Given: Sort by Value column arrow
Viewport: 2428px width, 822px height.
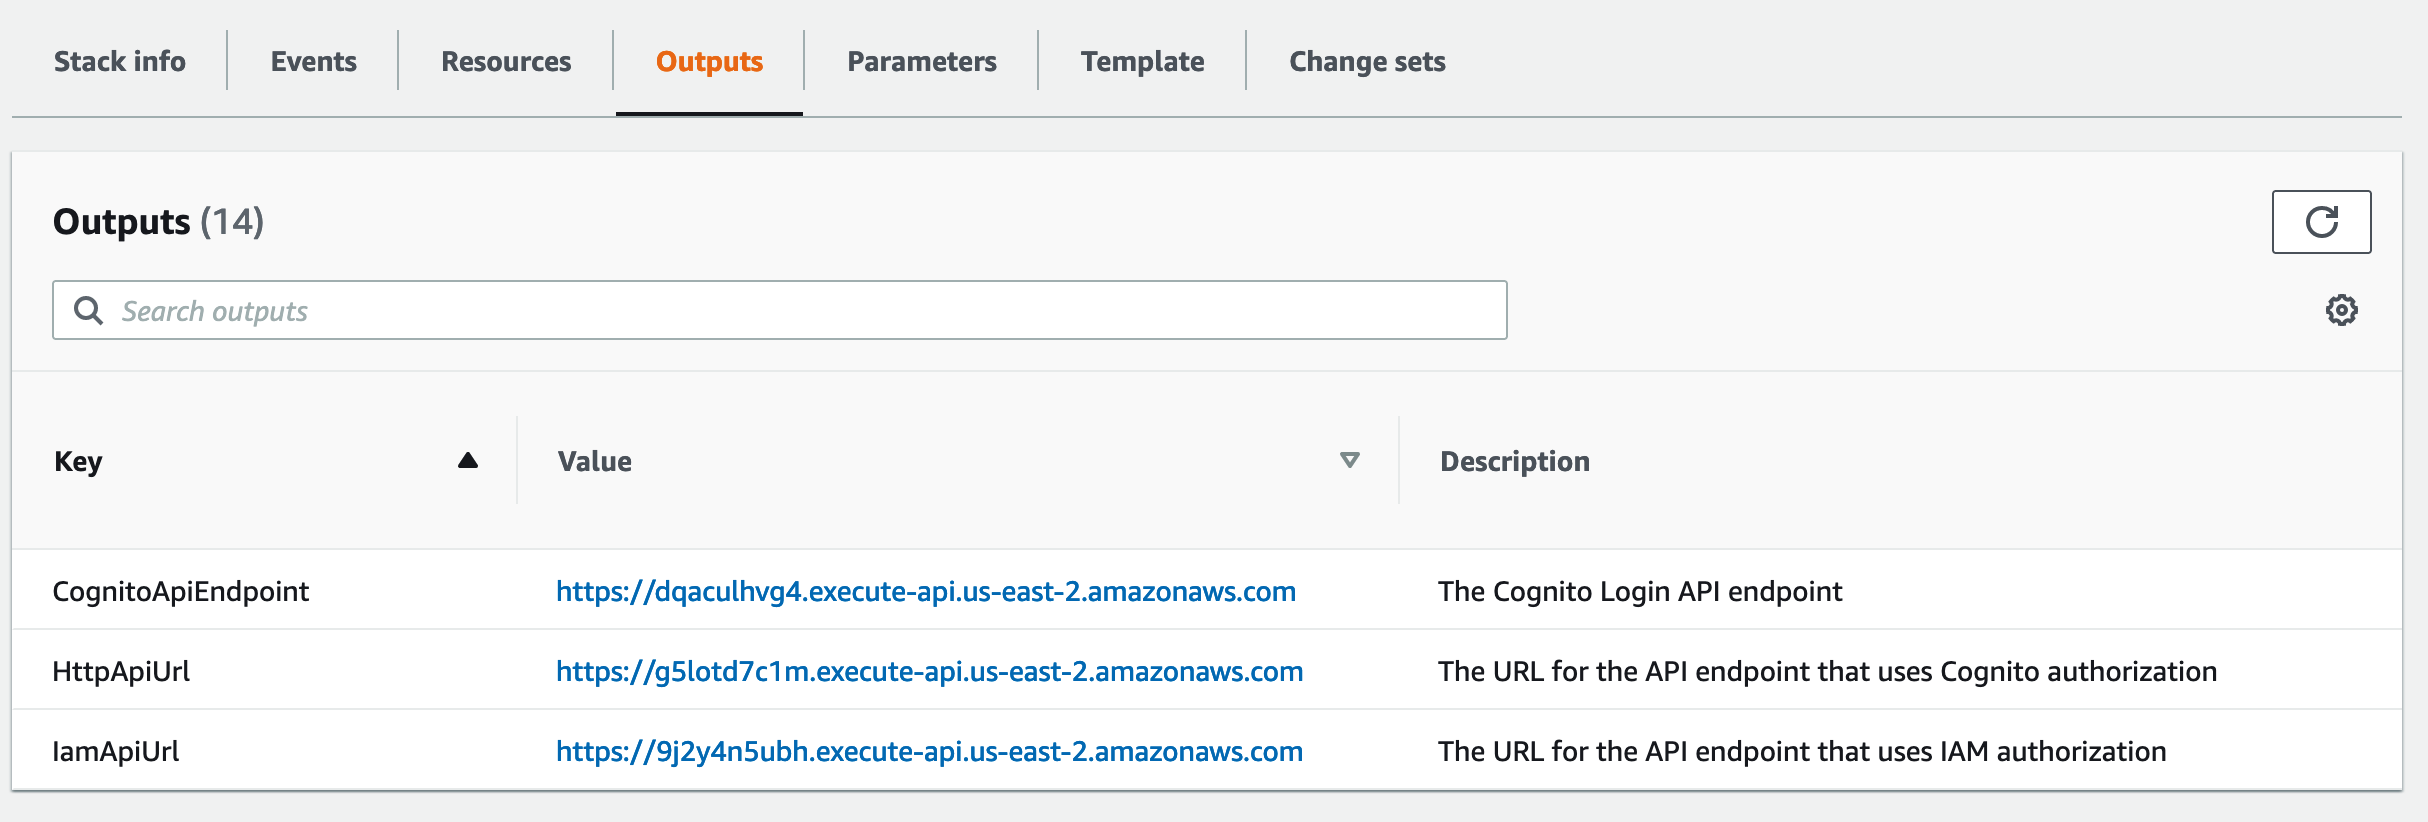Looking at the screenshot, I should (1349, 460).
